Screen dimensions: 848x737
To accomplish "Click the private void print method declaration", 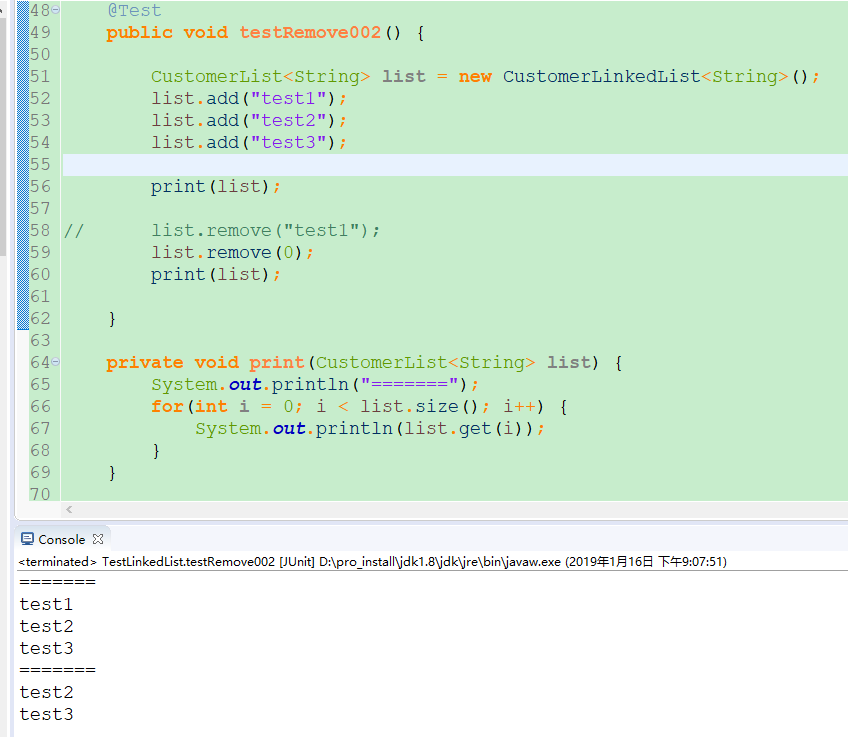I will coord(364,363).
